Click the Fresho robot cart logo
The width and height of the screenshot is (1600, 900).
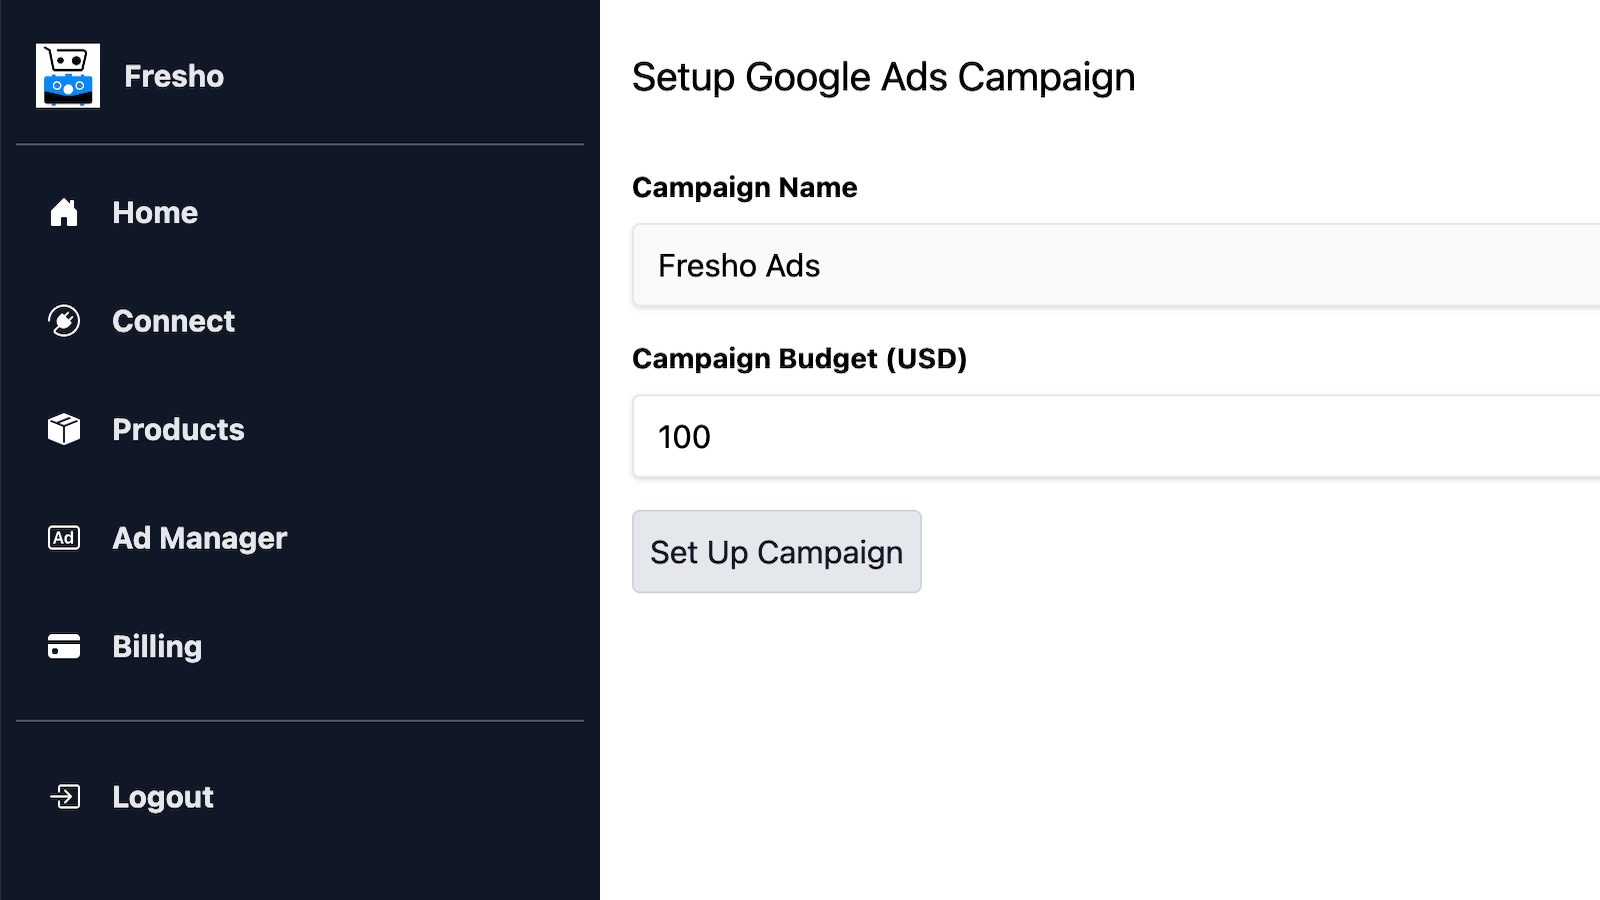(68, 76)
